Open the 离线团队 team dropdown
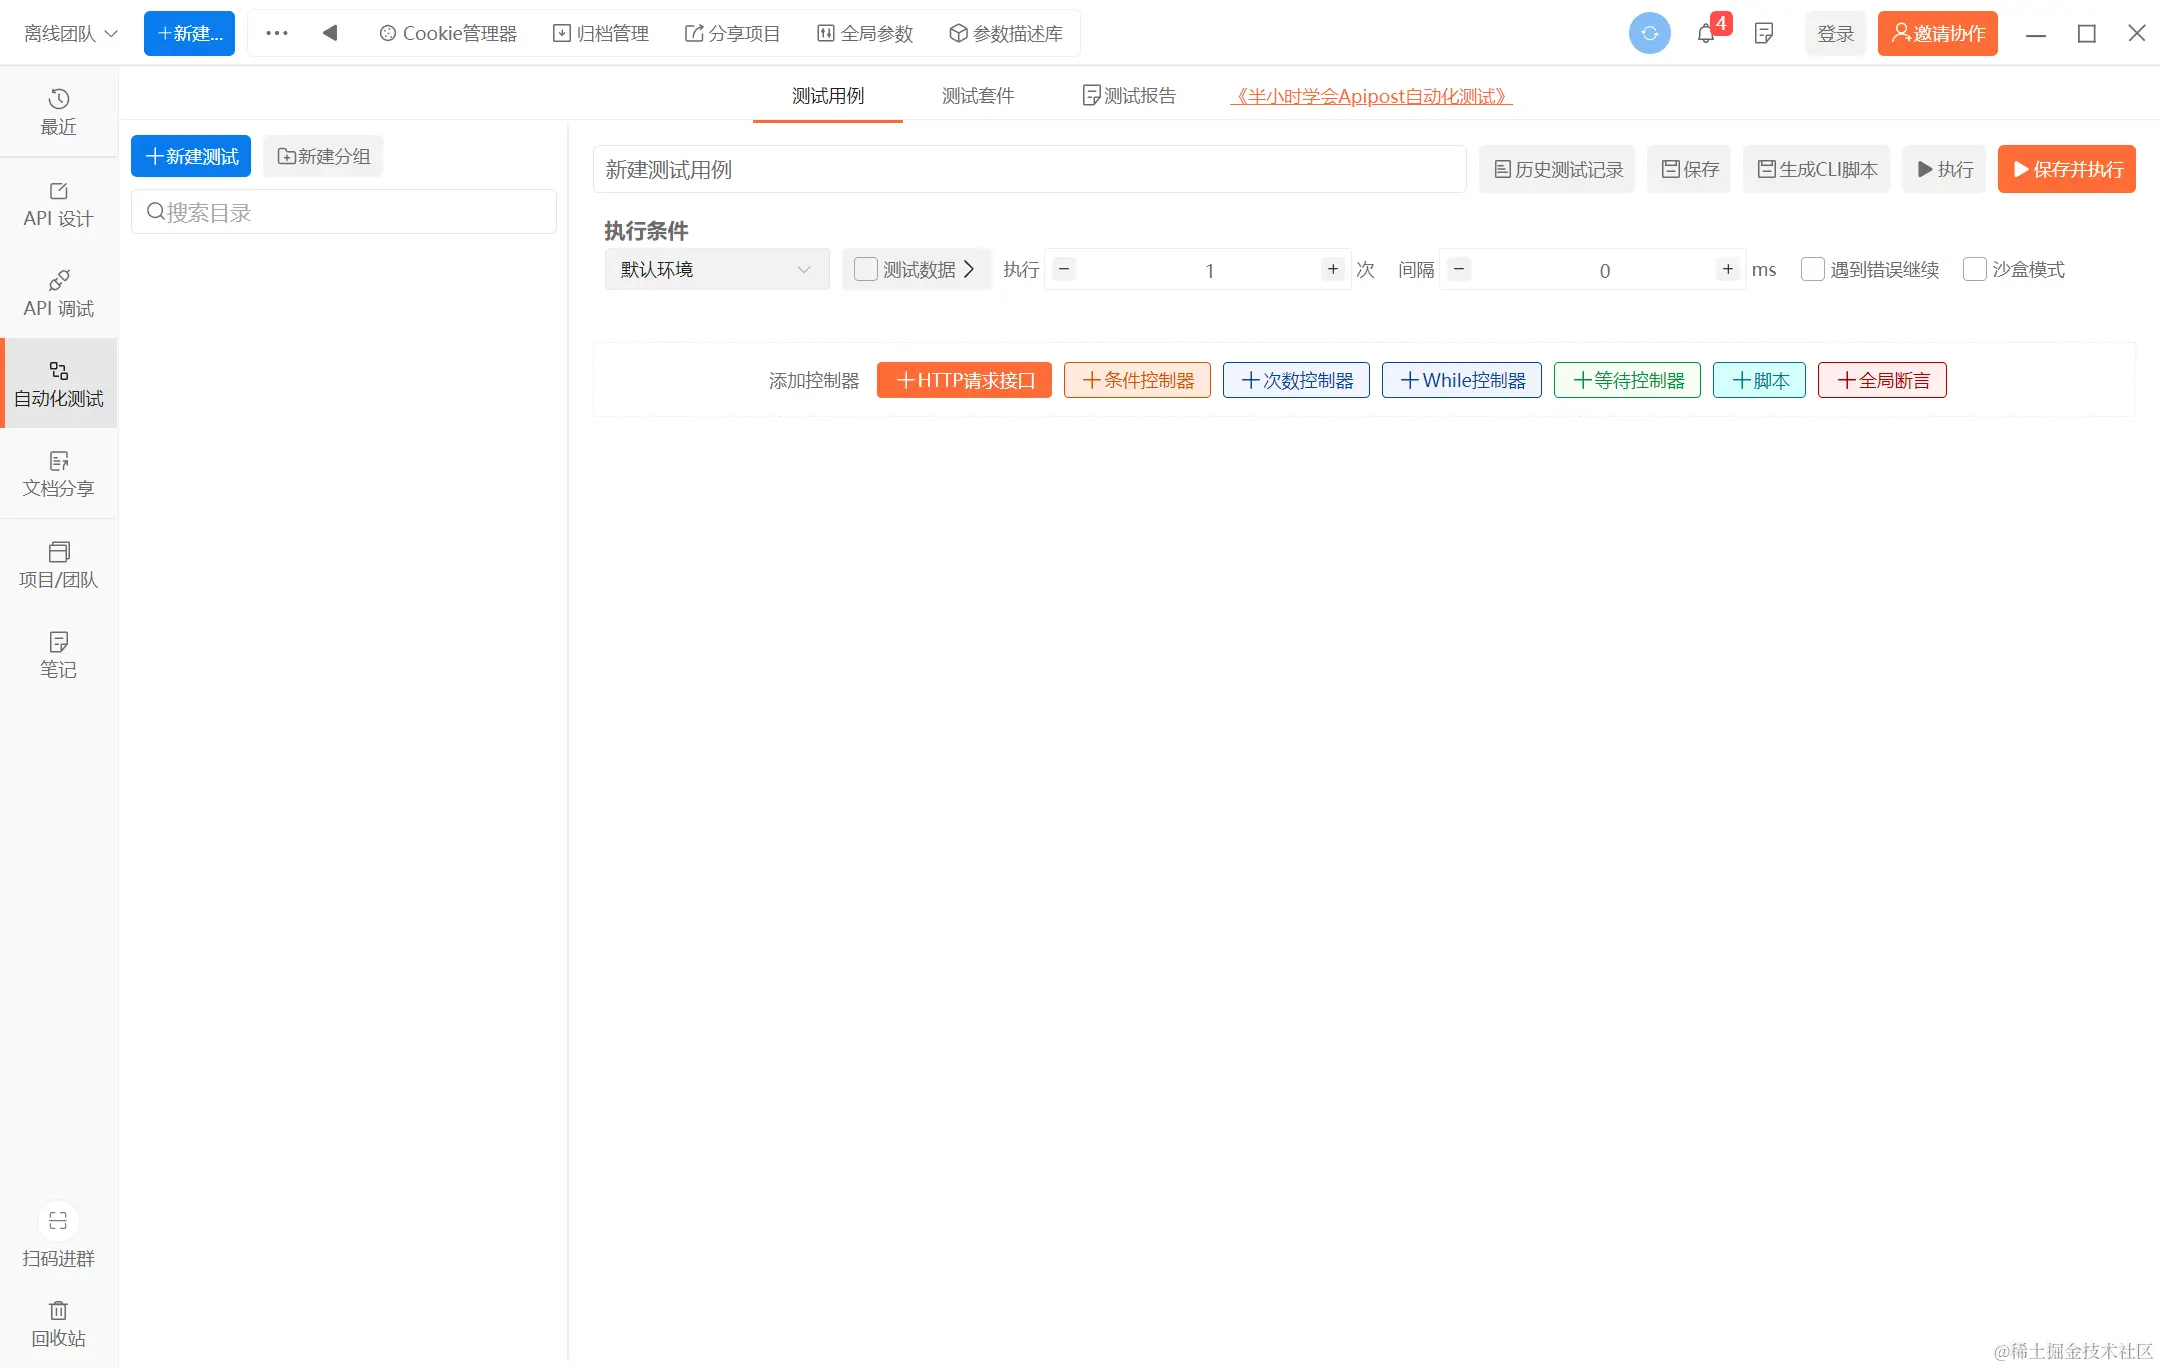Viewport: 2160px width, 1368px height. 70,34
